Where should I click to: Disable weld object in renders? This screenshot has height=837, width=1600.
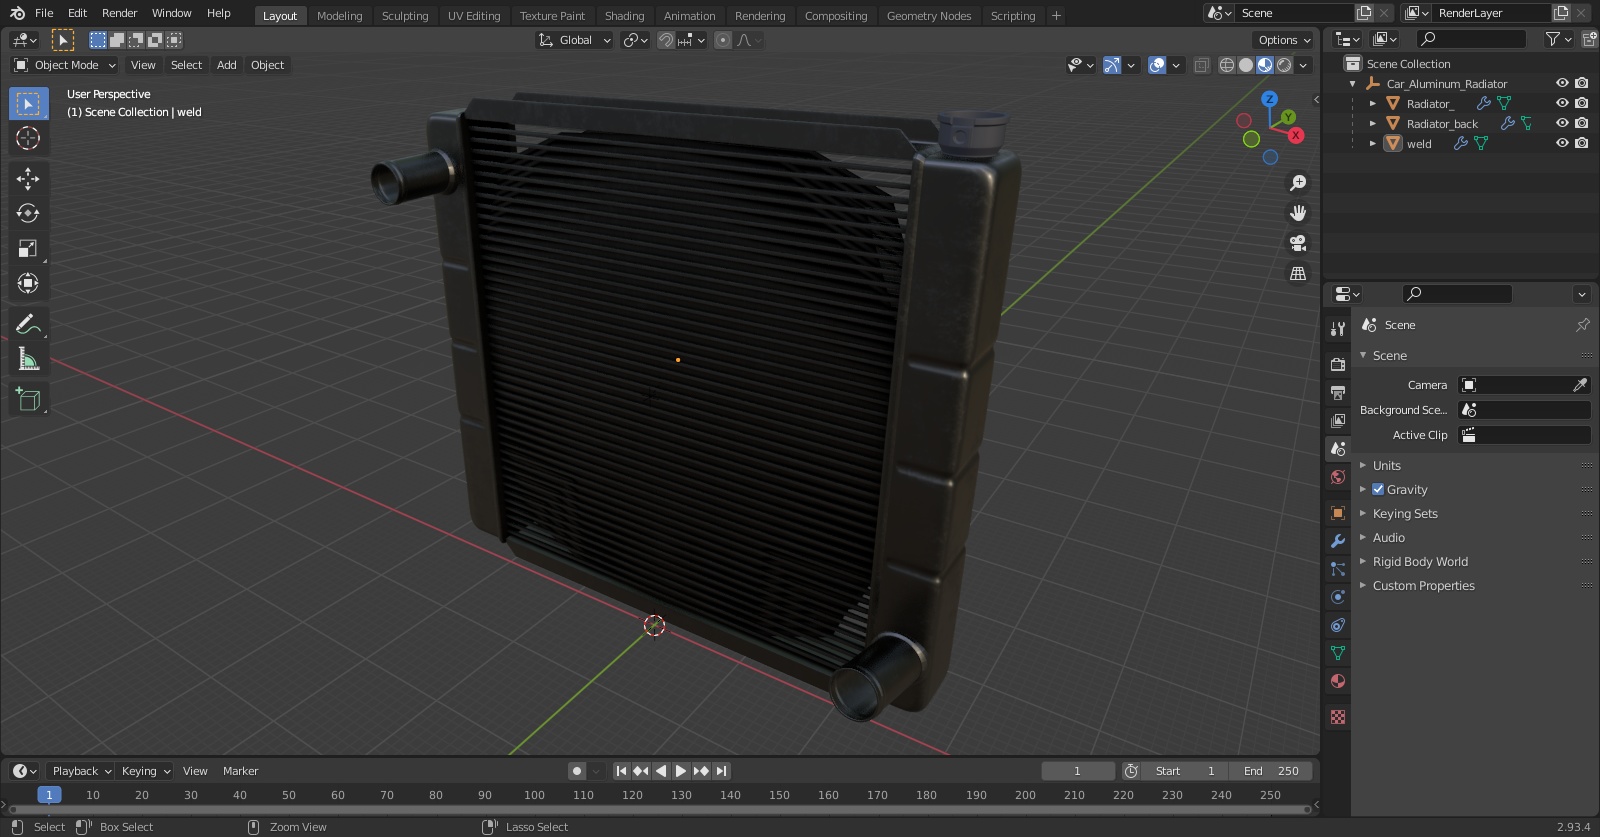[1581, 143]
